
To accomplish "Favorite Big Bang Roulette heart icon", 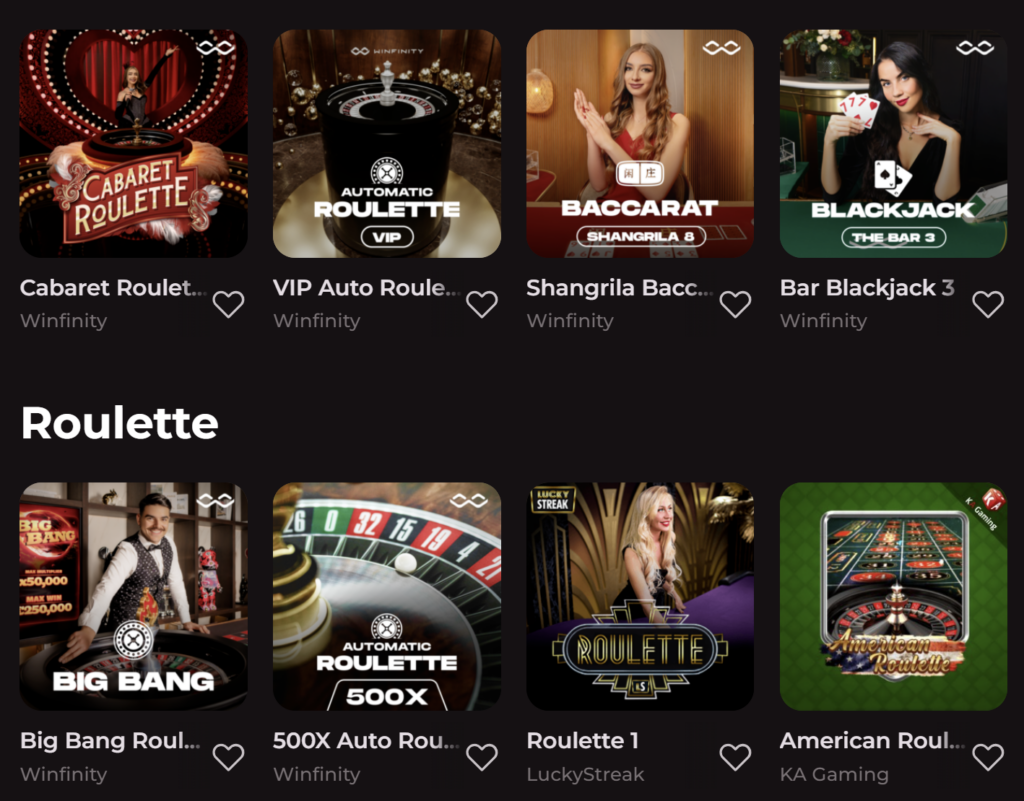I will click(x=228, y=757).
